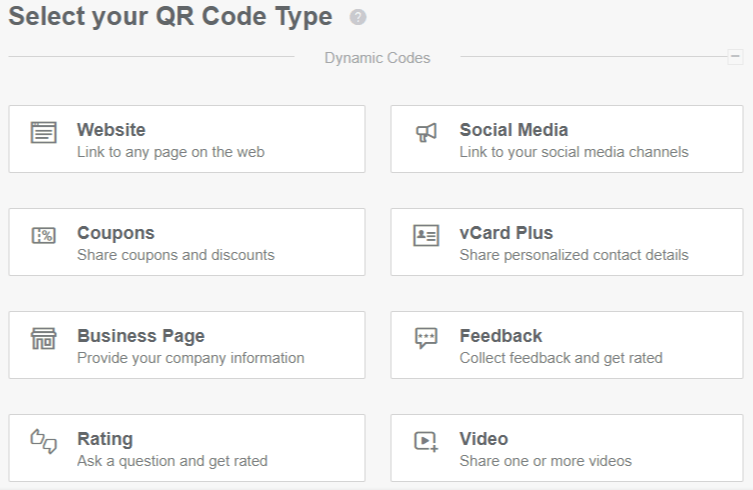This screenshot has width=753, height=490.
Task: Select the Feedback title text
Action: pos(500,336)
